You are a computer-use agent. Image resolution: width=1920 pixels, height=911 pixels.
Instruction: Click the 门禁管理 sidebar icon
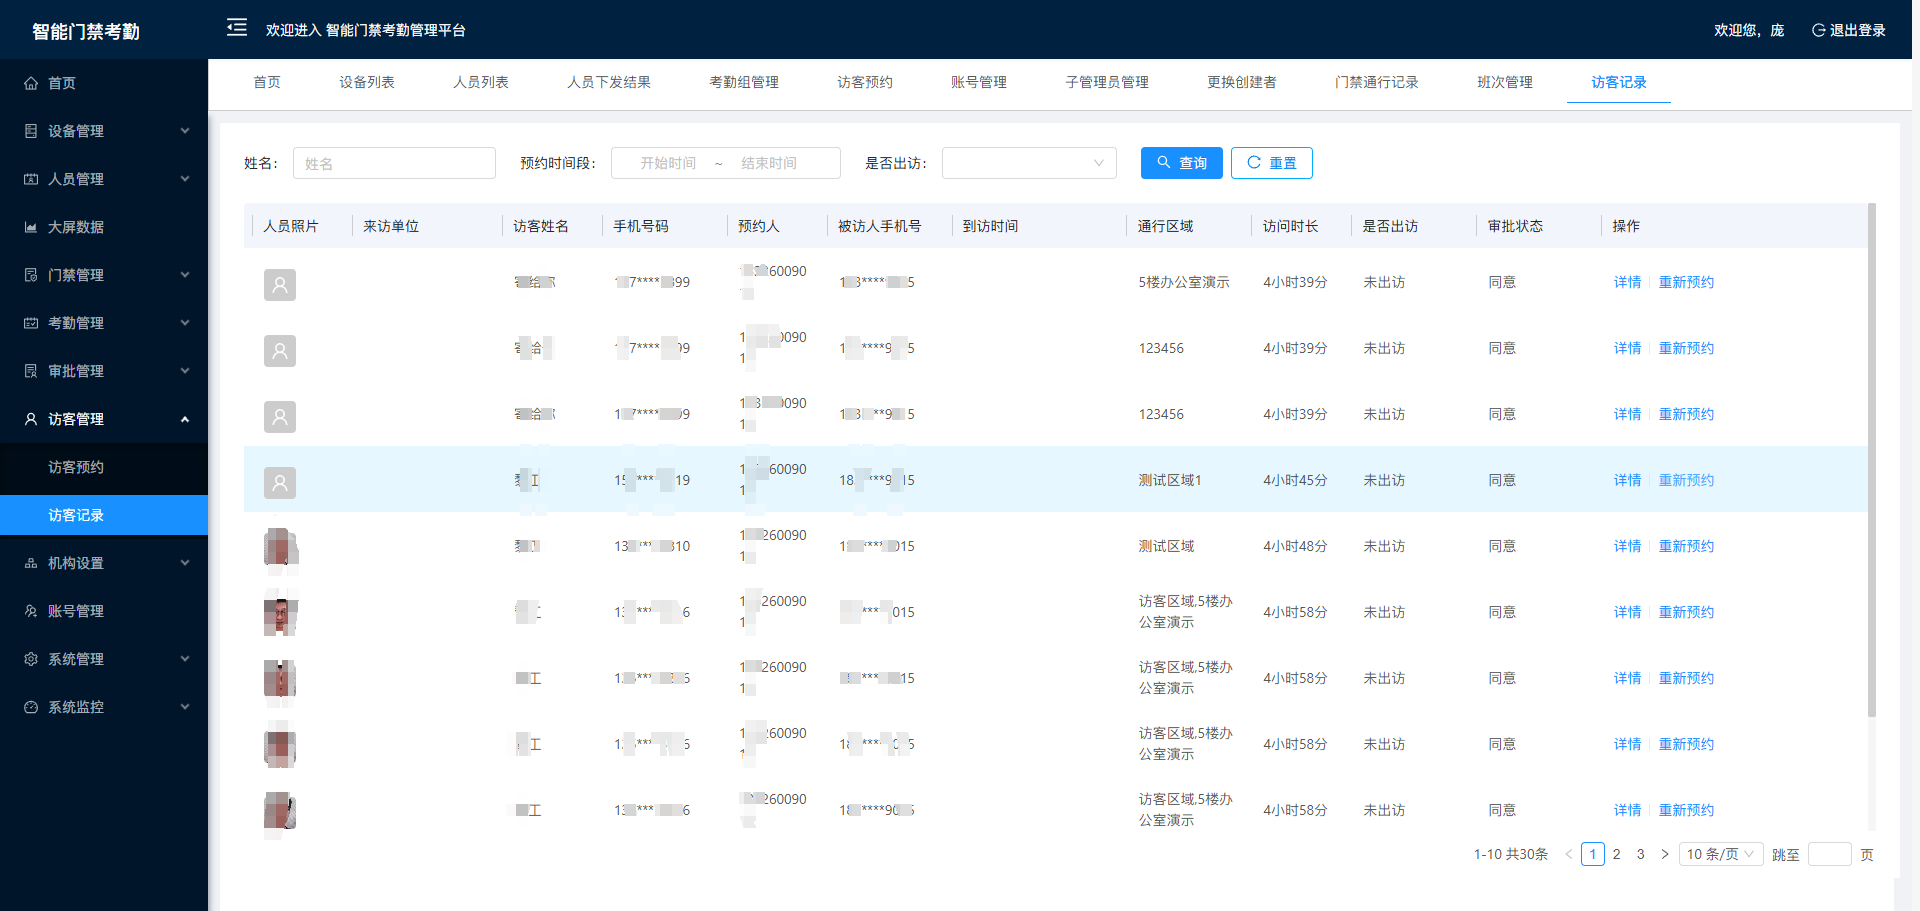click(31, 275)
